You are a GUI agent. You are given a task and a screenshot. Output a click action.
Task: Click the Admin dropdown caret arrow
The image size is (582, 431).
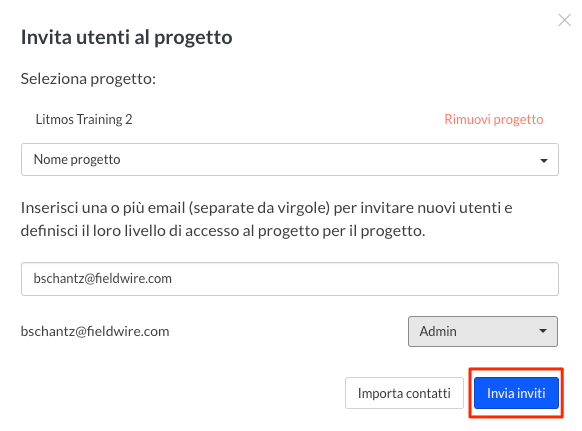coord(543,331)
